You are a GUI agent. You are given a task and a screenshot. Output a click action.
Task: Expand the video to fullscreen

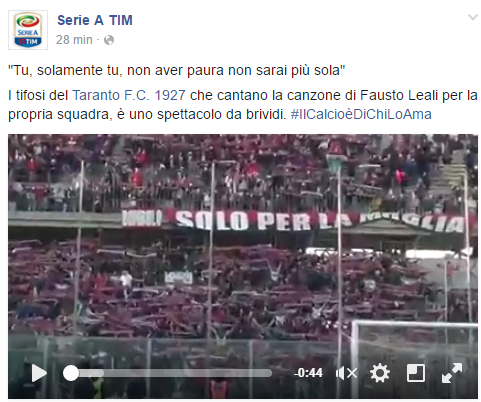[x=452, y=373]
